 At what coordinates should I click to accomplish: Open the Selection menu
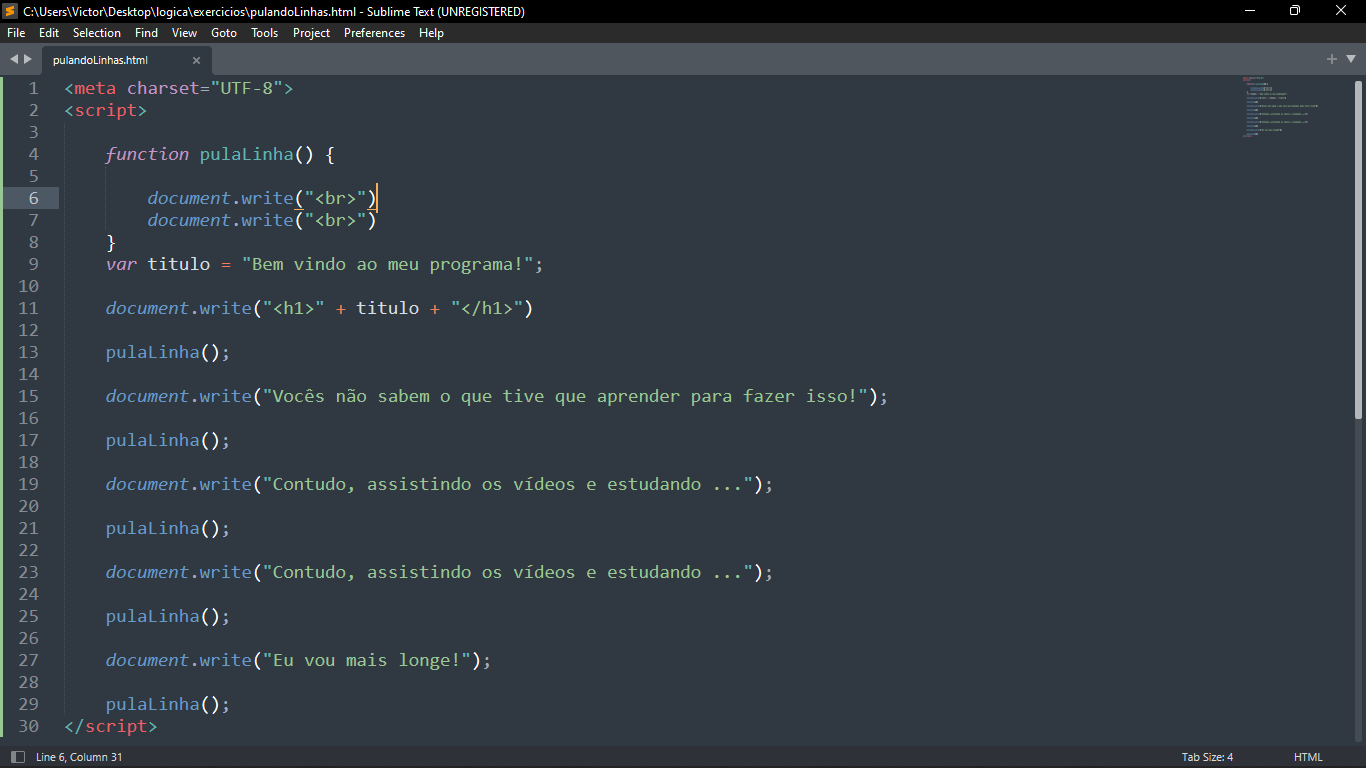coord(97,33)
